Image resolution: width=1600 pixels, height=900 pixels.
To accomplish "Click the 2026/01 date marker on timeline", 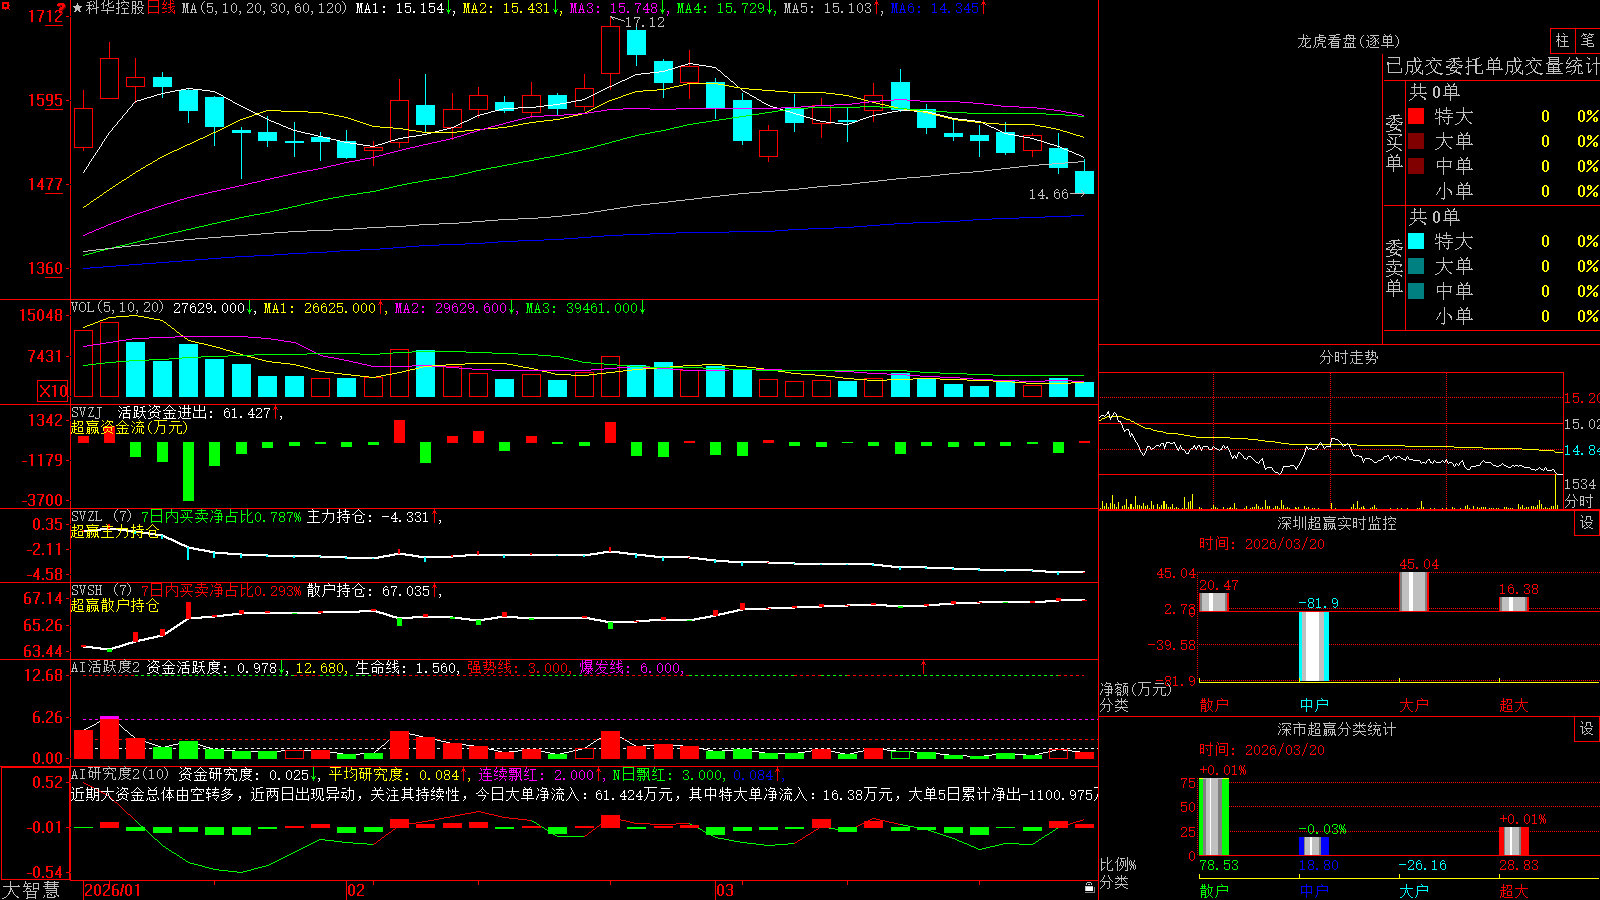I will [x=113, y=890].
